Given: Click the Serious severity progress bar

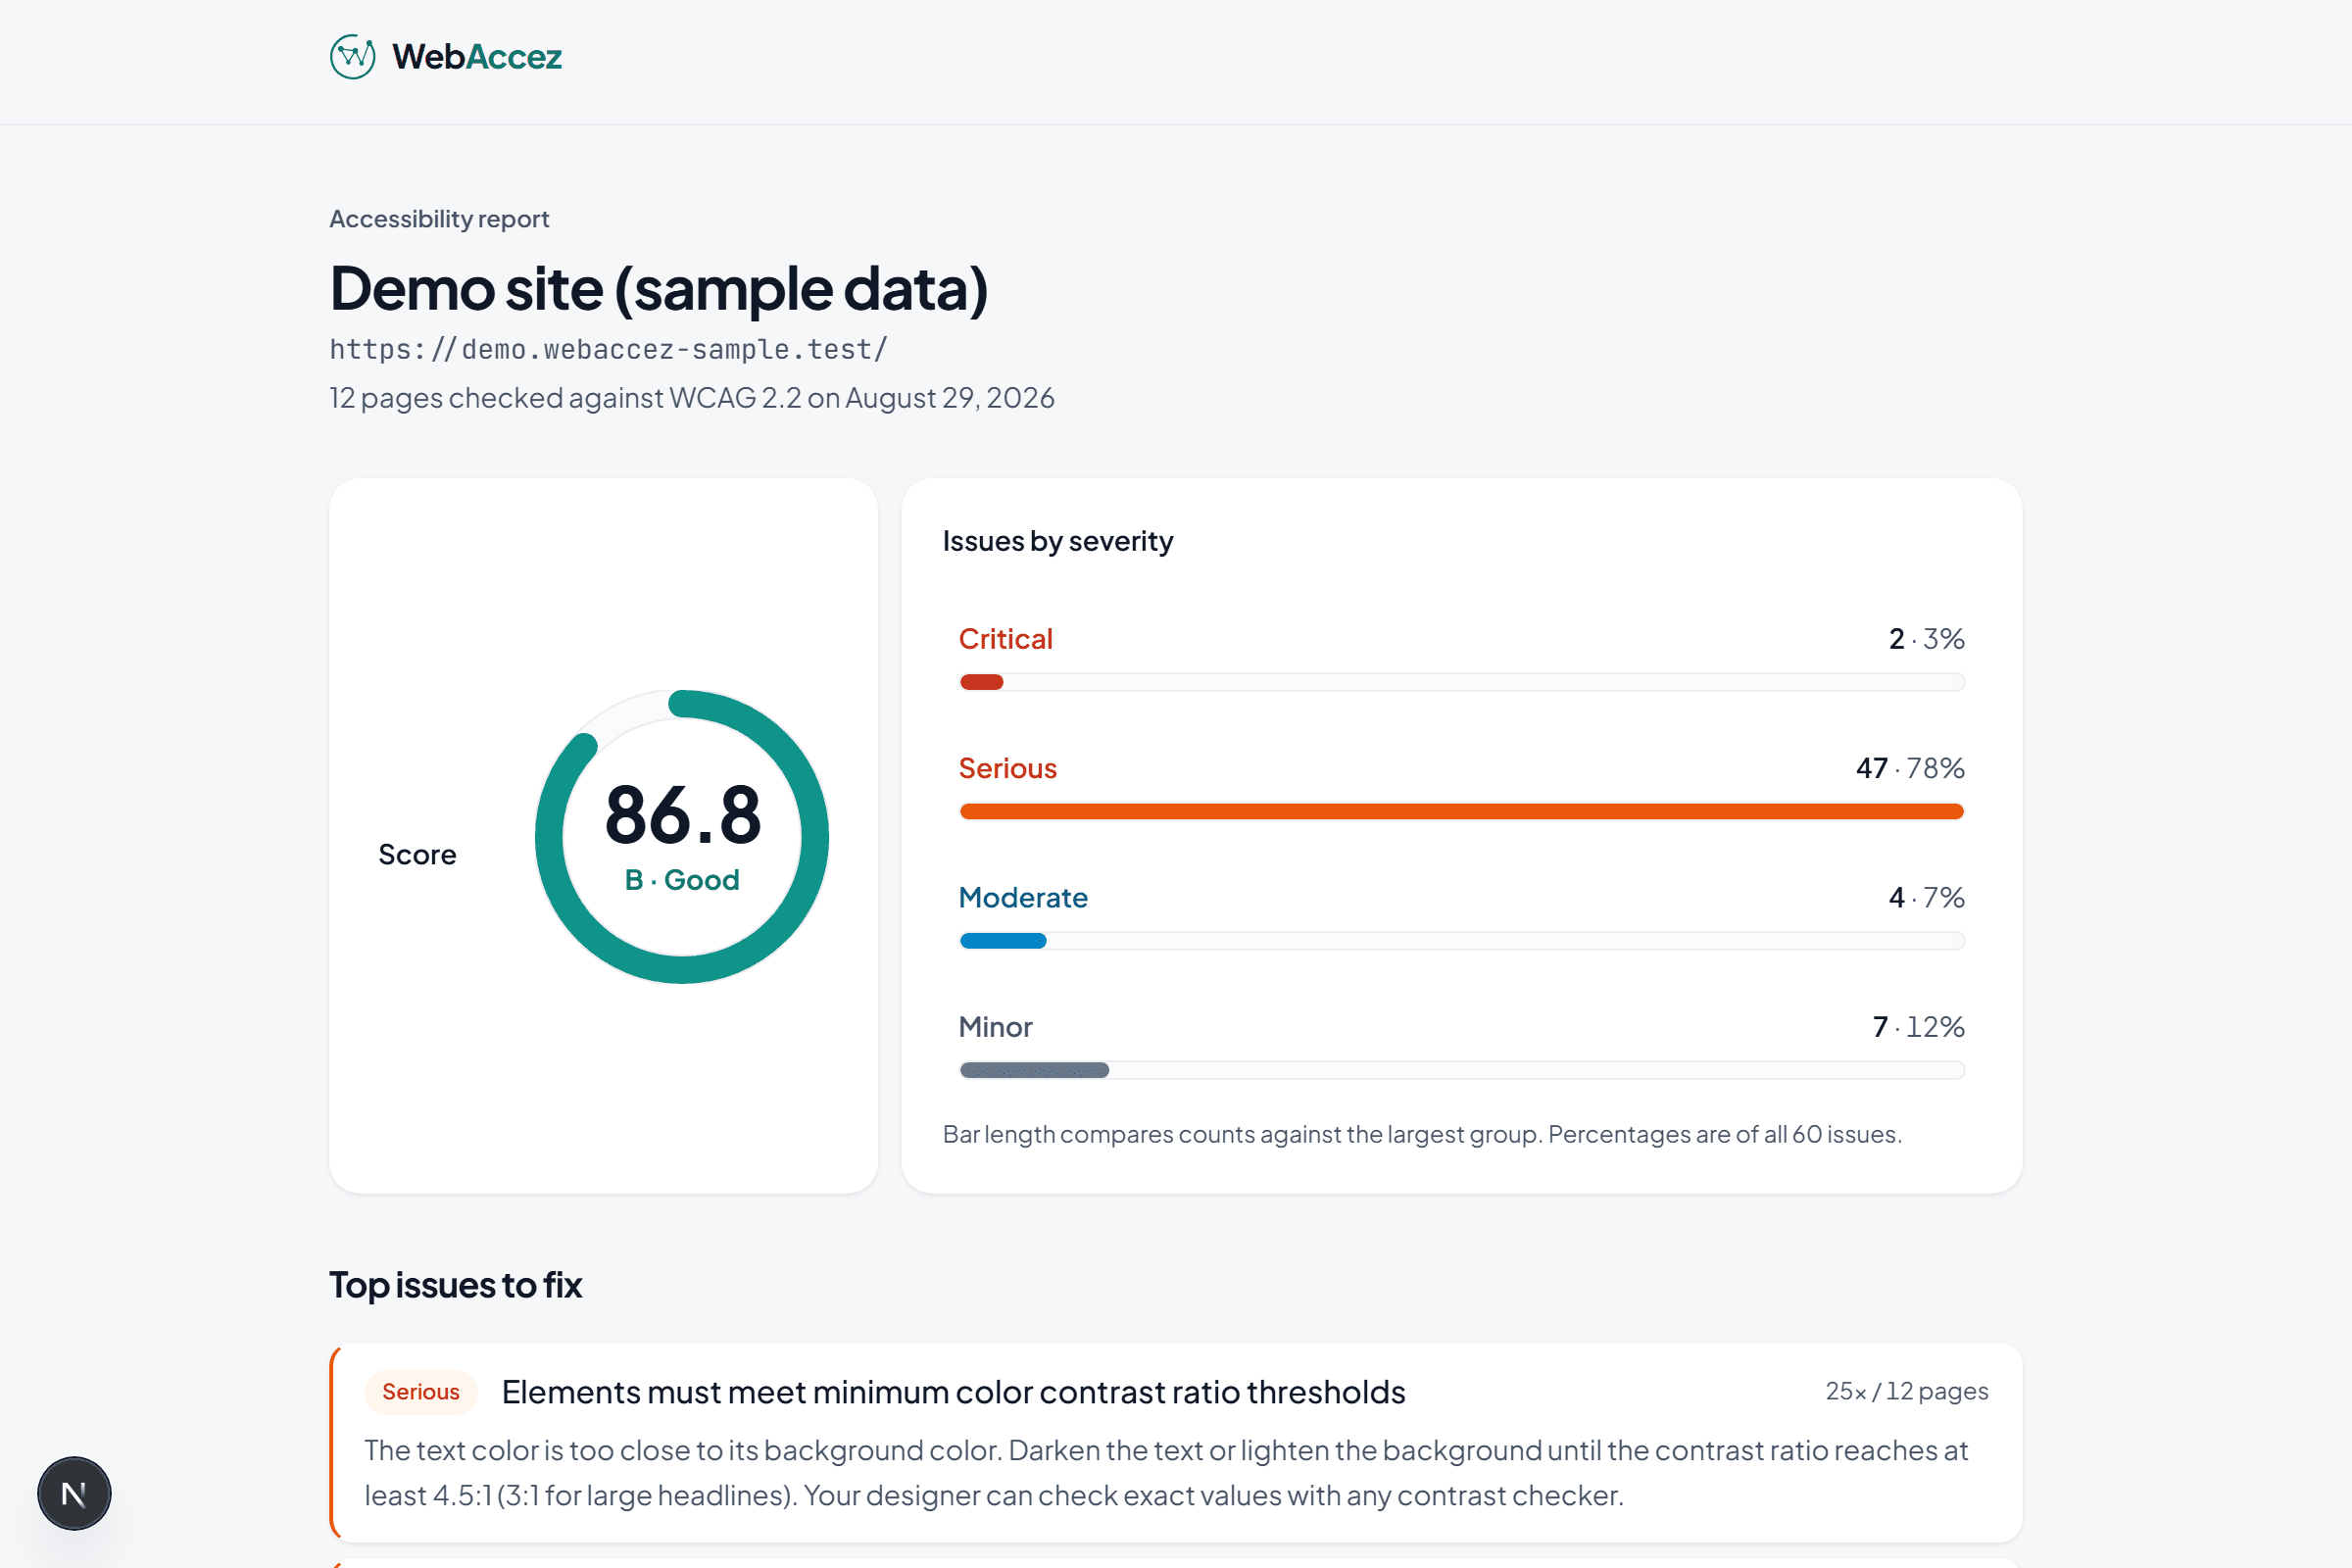Looking at the screenshot, I should pyautogui.click(x=1462, y=811).
